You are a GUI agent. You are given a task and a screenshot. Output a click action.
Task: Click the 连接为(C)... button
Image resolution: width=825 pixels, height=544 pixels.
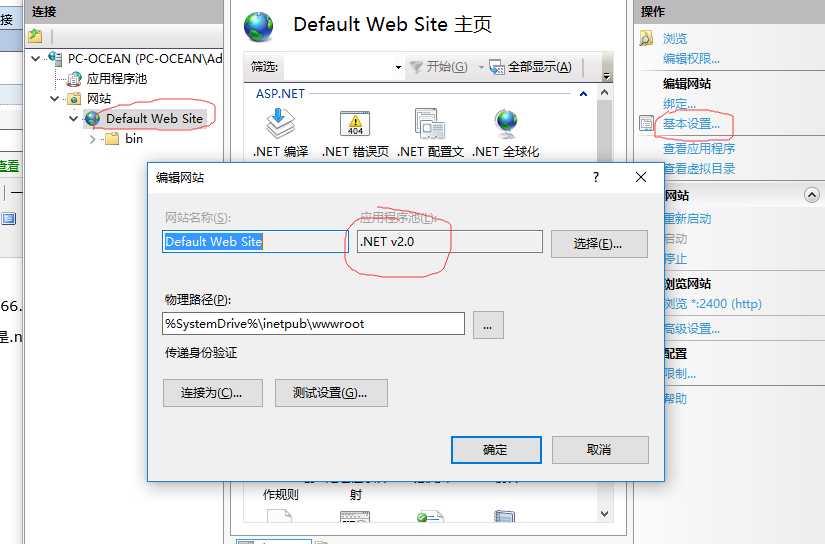(x=213, y=393)
